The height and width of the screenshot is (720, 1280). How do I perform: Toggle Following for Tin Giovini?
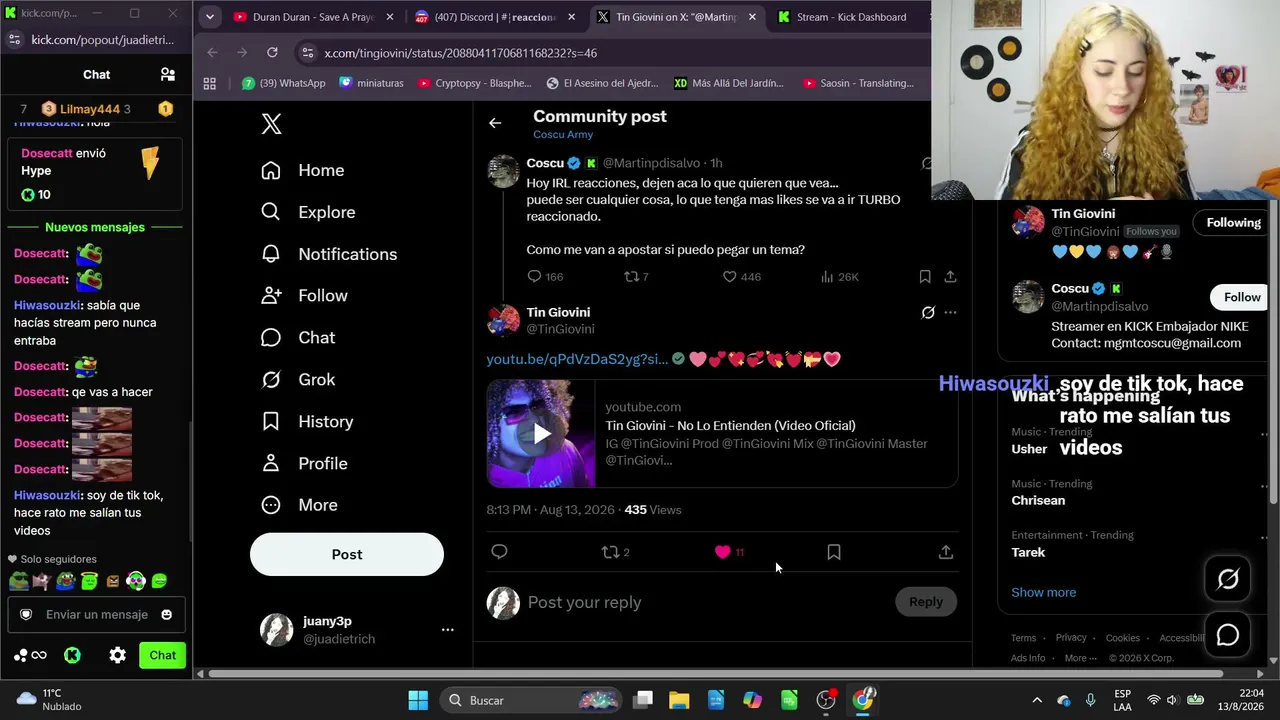click(1233, 223)
